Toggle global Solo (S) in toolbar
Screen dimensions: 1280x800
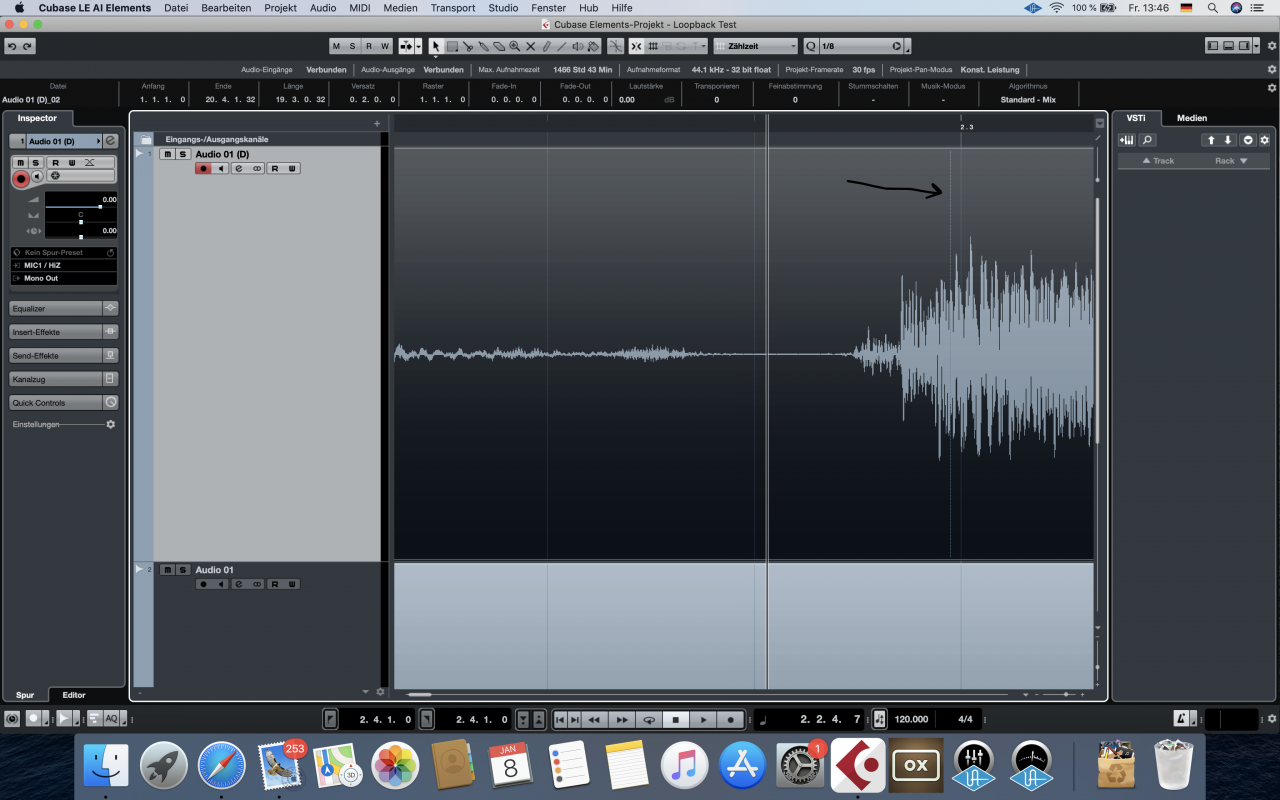[x=352, y=46]
